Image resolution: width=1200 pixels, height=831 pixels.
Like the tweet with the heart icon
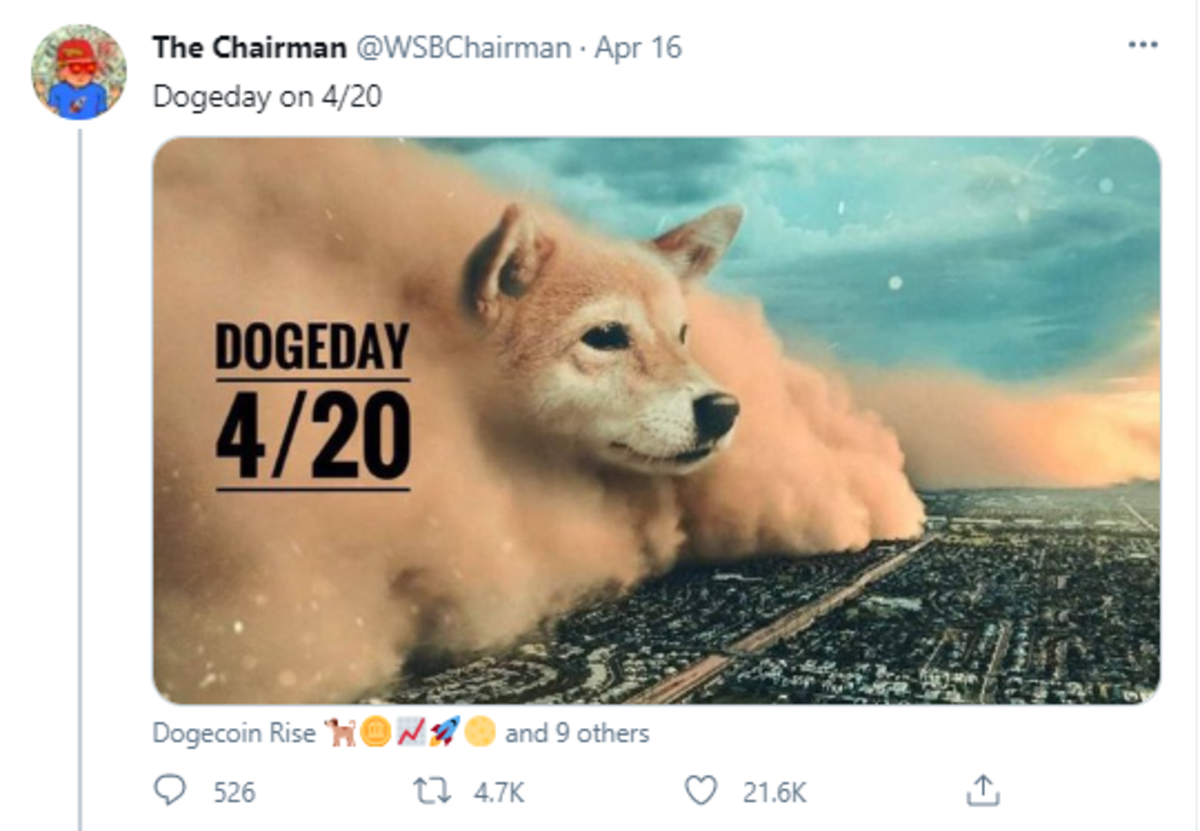(701, 792)
